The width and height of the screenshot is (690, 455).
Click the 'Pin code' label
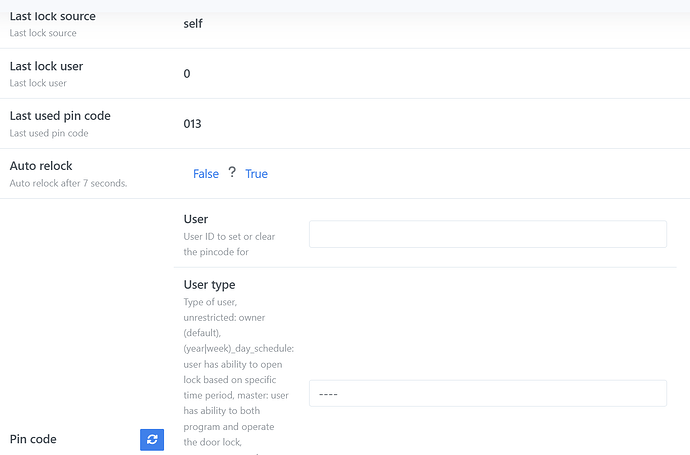click(33, 439)
